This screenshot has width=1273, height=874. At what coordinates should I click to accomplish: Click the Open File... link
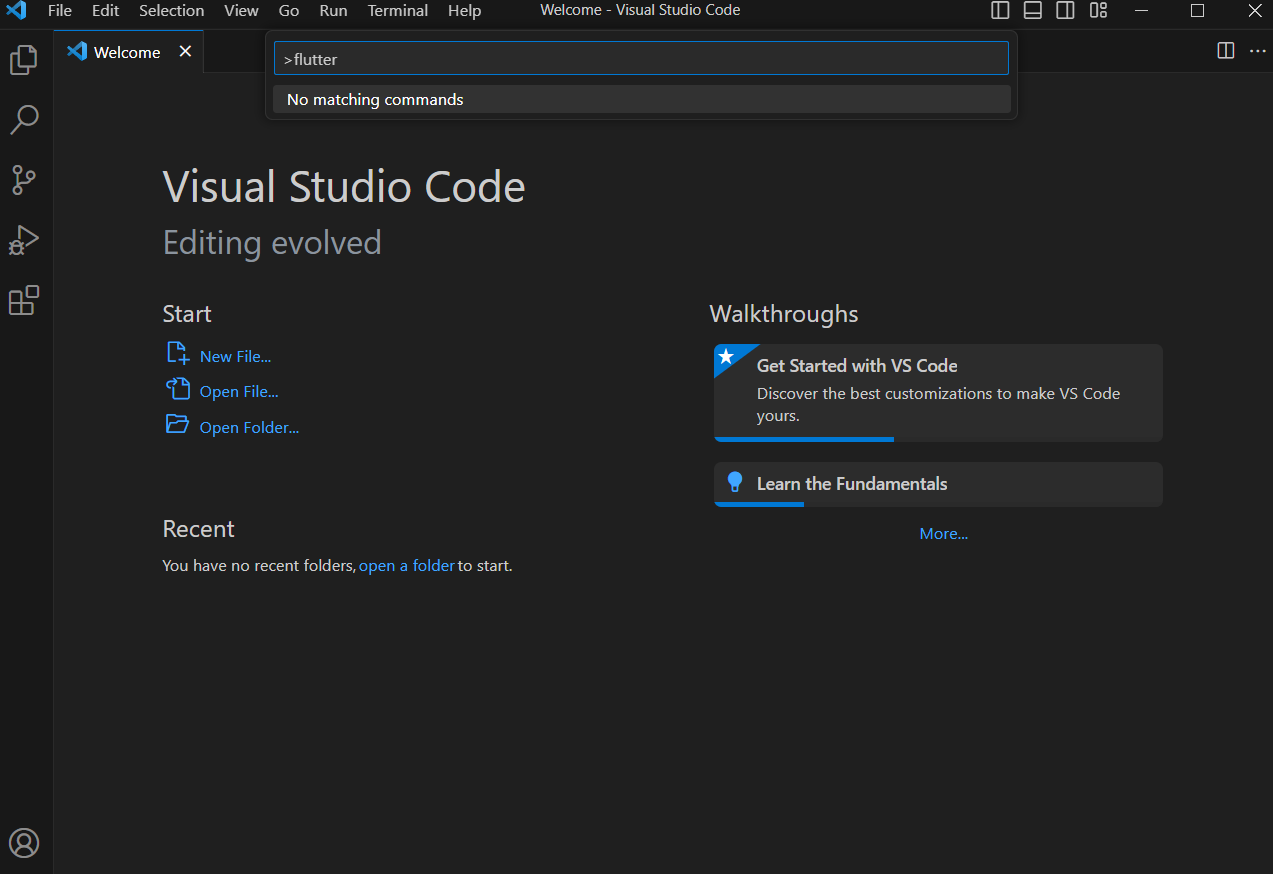pyautogui.click(x=239, y=392)
